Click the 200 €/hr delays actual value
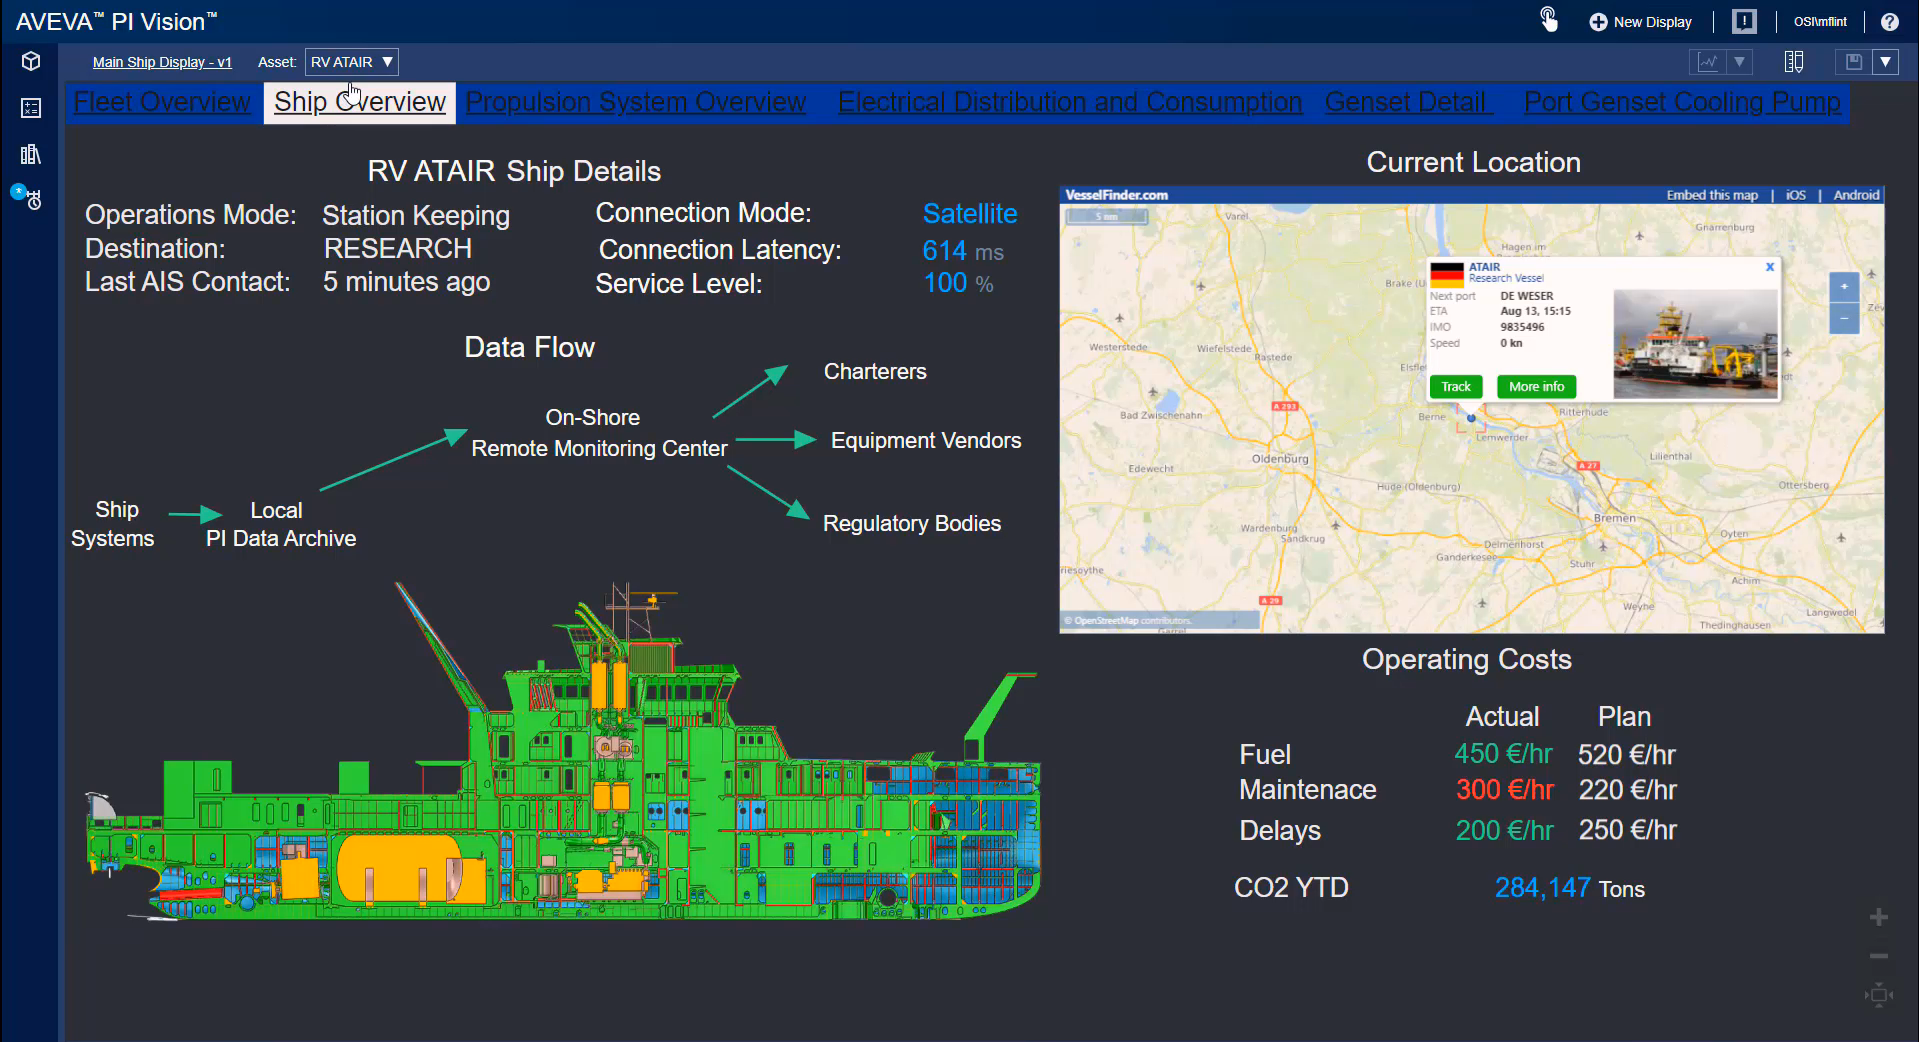The height and width of the screenshot is (1042, 1919). coord(1504,830)
